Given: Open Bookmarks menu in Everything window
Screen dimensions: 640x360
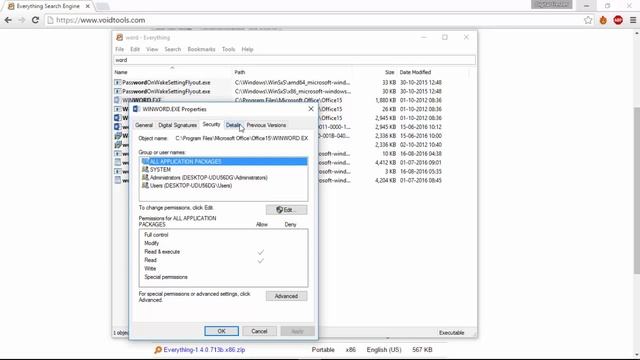Looking at the screenshot, I should (x=201, y=49).
